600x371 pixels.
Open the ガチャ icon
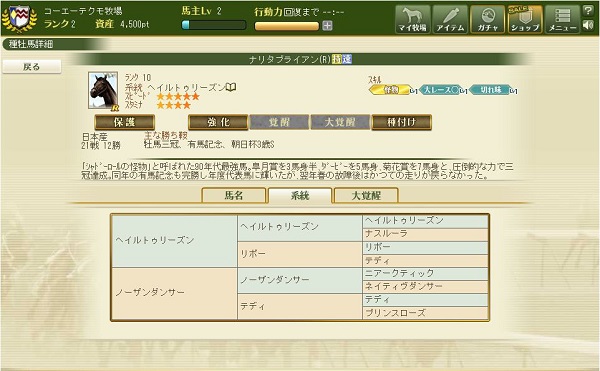point(488,19)
